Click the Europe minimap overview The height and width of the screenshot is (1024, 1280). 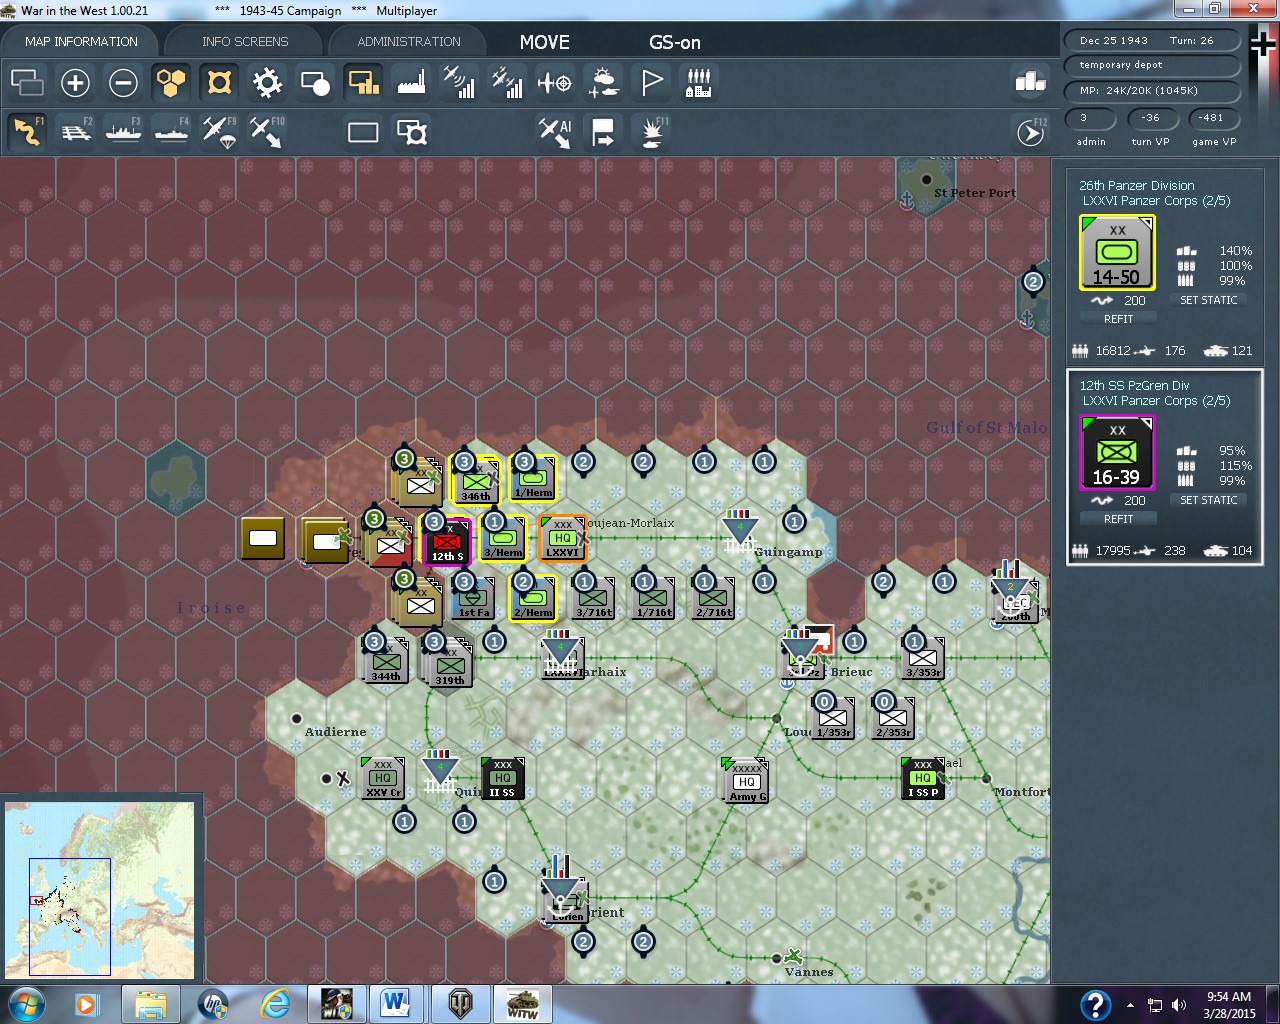[x=100, y=890]
